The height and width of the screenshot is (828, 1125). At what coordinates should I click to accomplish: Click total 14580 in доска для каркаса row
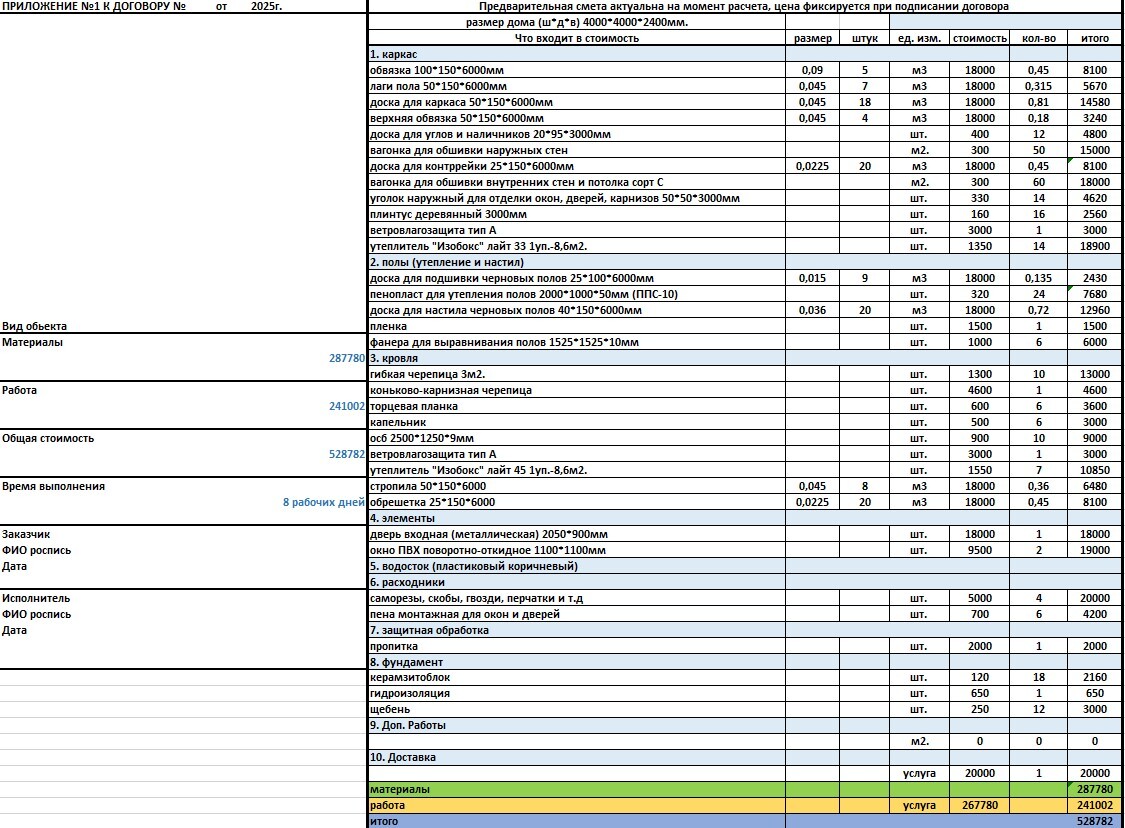pyautogui.click(x=1095, y=102)
